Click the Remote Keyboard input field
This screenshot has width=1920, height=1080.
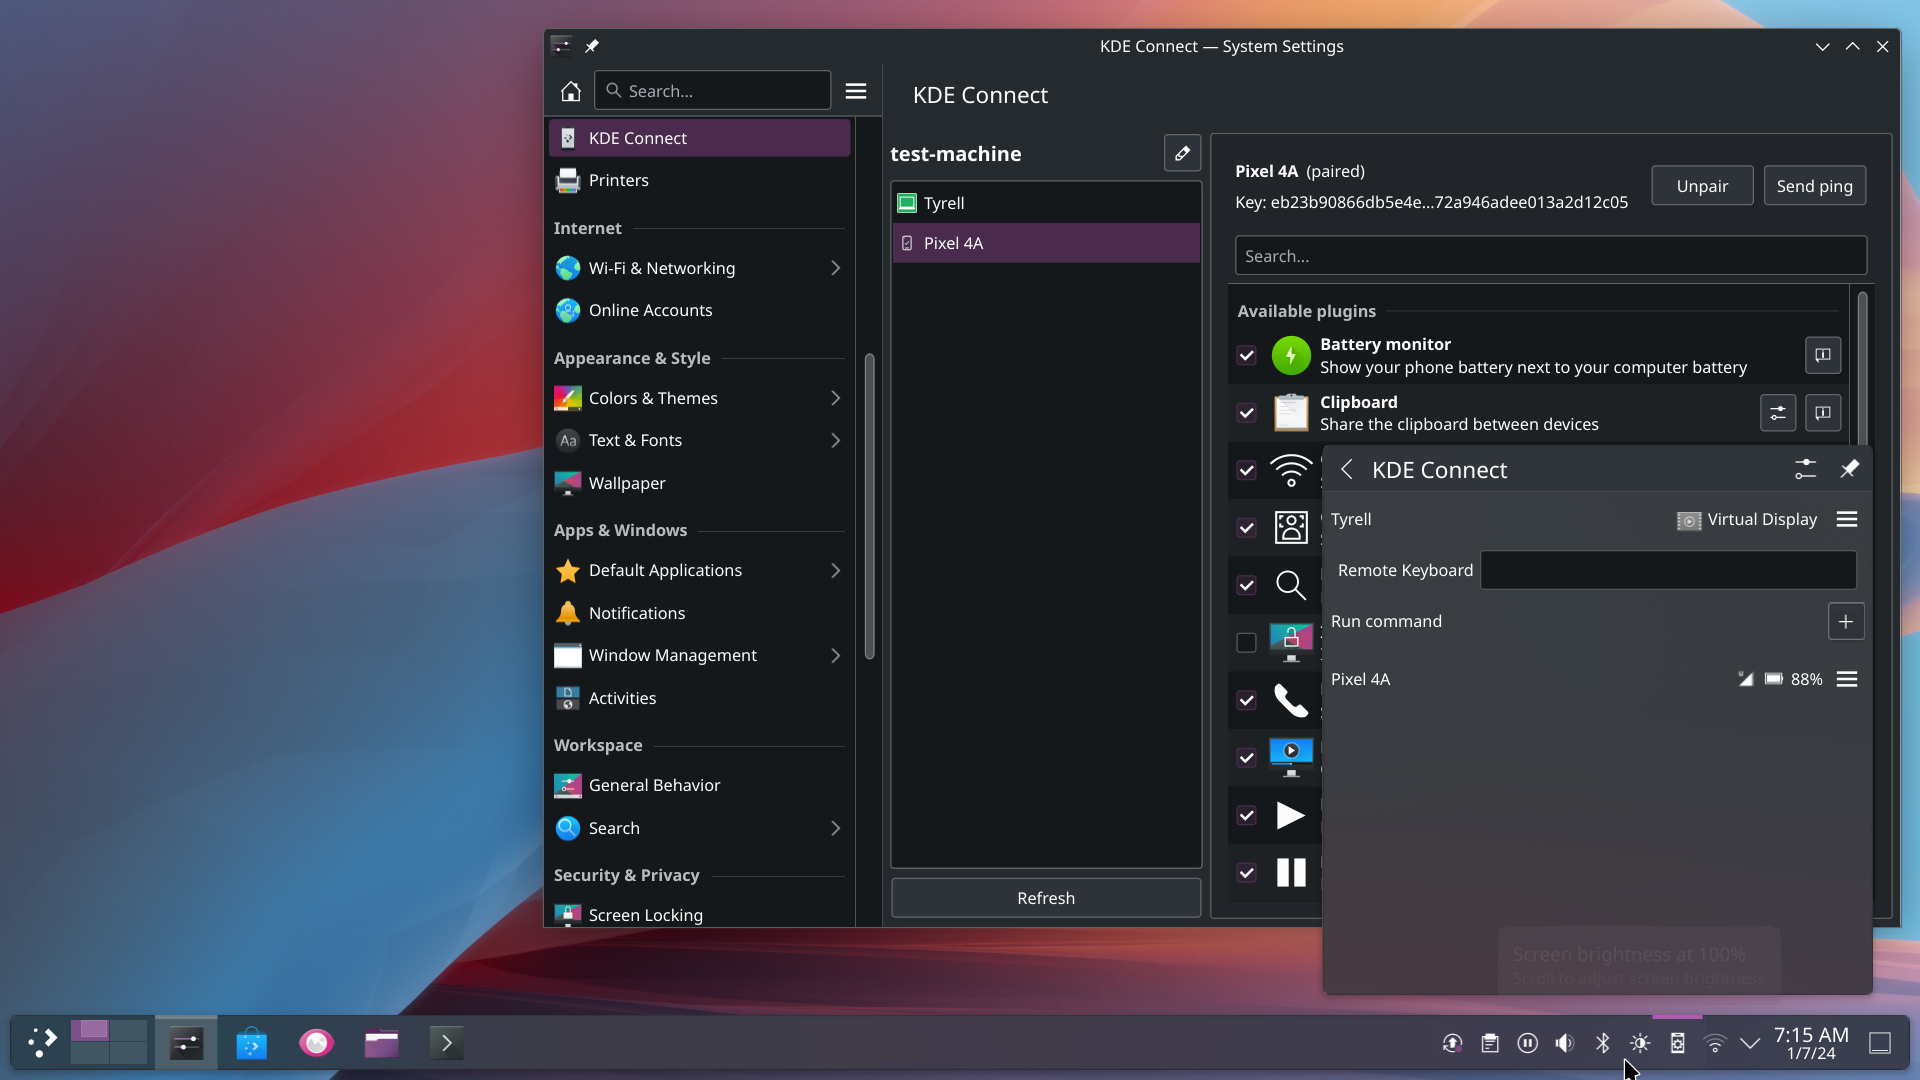pyautogui.click(x=1668, y=570)
